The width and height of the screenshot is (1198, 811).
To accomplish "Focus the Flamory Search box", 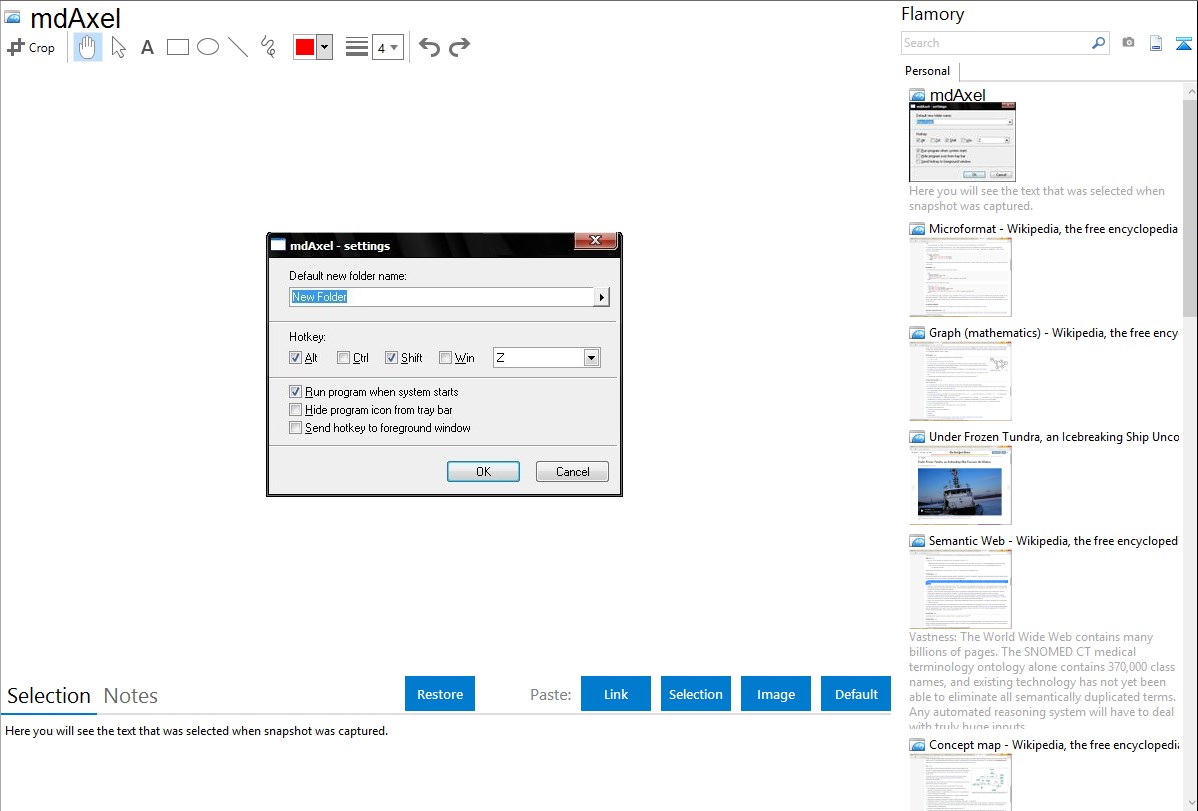I will [x=996, y=43].
